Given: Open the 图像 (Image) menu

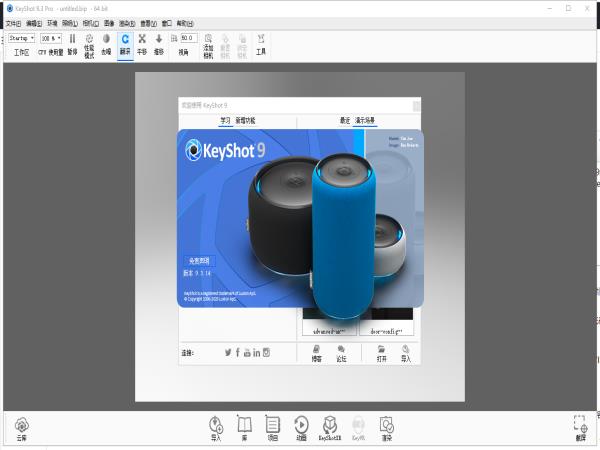Looking at the screenshot, I should pyautogui.click(x=109, y=24).
